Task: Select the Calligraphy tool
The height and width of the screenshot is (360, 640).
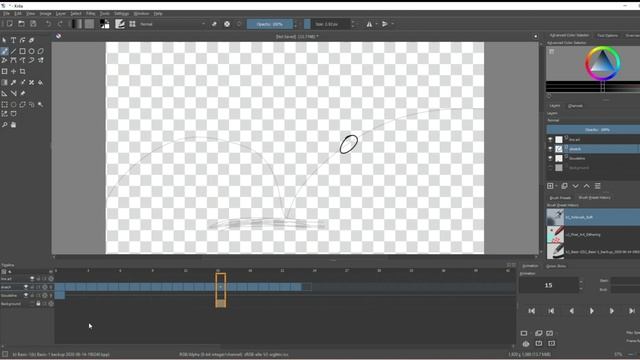Action: (31, 40)
